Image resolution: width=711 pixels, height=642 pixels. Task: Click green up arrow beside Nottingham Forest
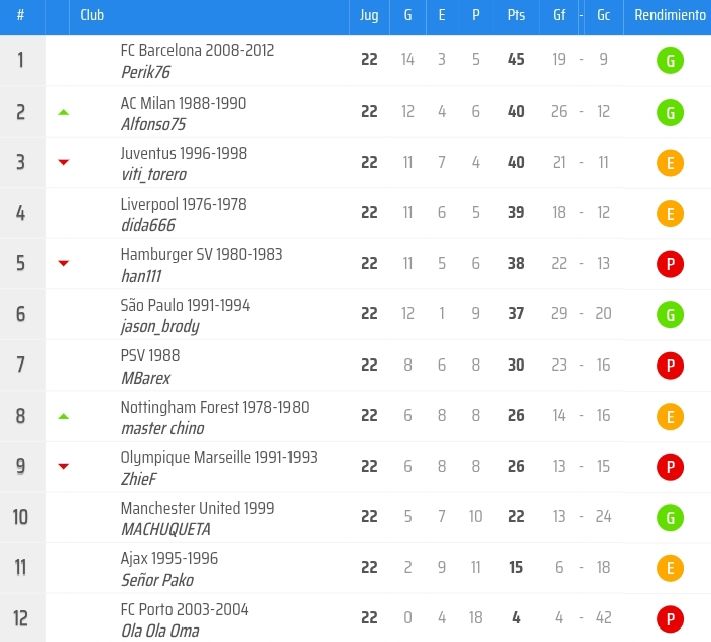point(64,415)
